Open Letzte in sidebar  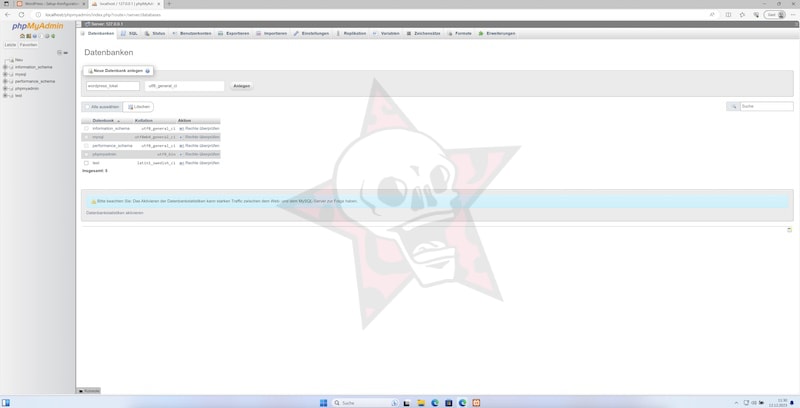tap(10, 45)
